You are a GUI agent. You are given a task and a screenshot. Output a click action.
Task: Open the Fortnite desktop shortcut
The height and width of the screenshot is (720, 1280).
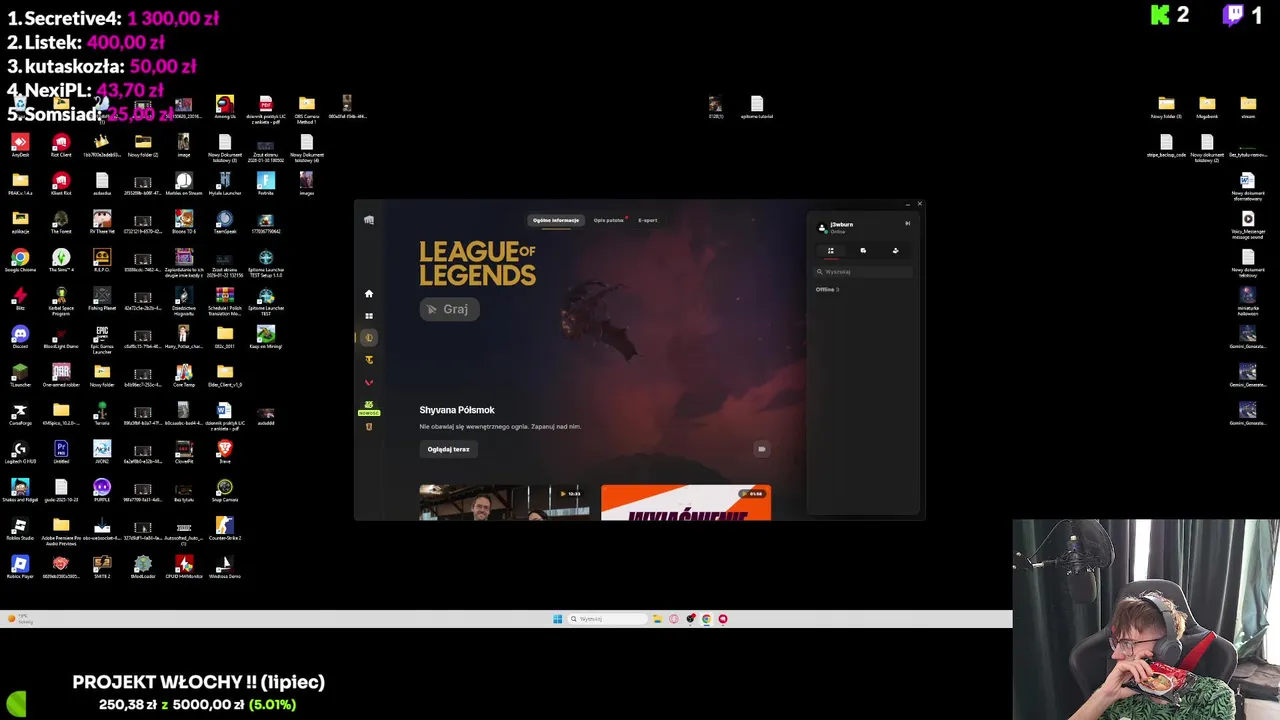click(265, 184)
